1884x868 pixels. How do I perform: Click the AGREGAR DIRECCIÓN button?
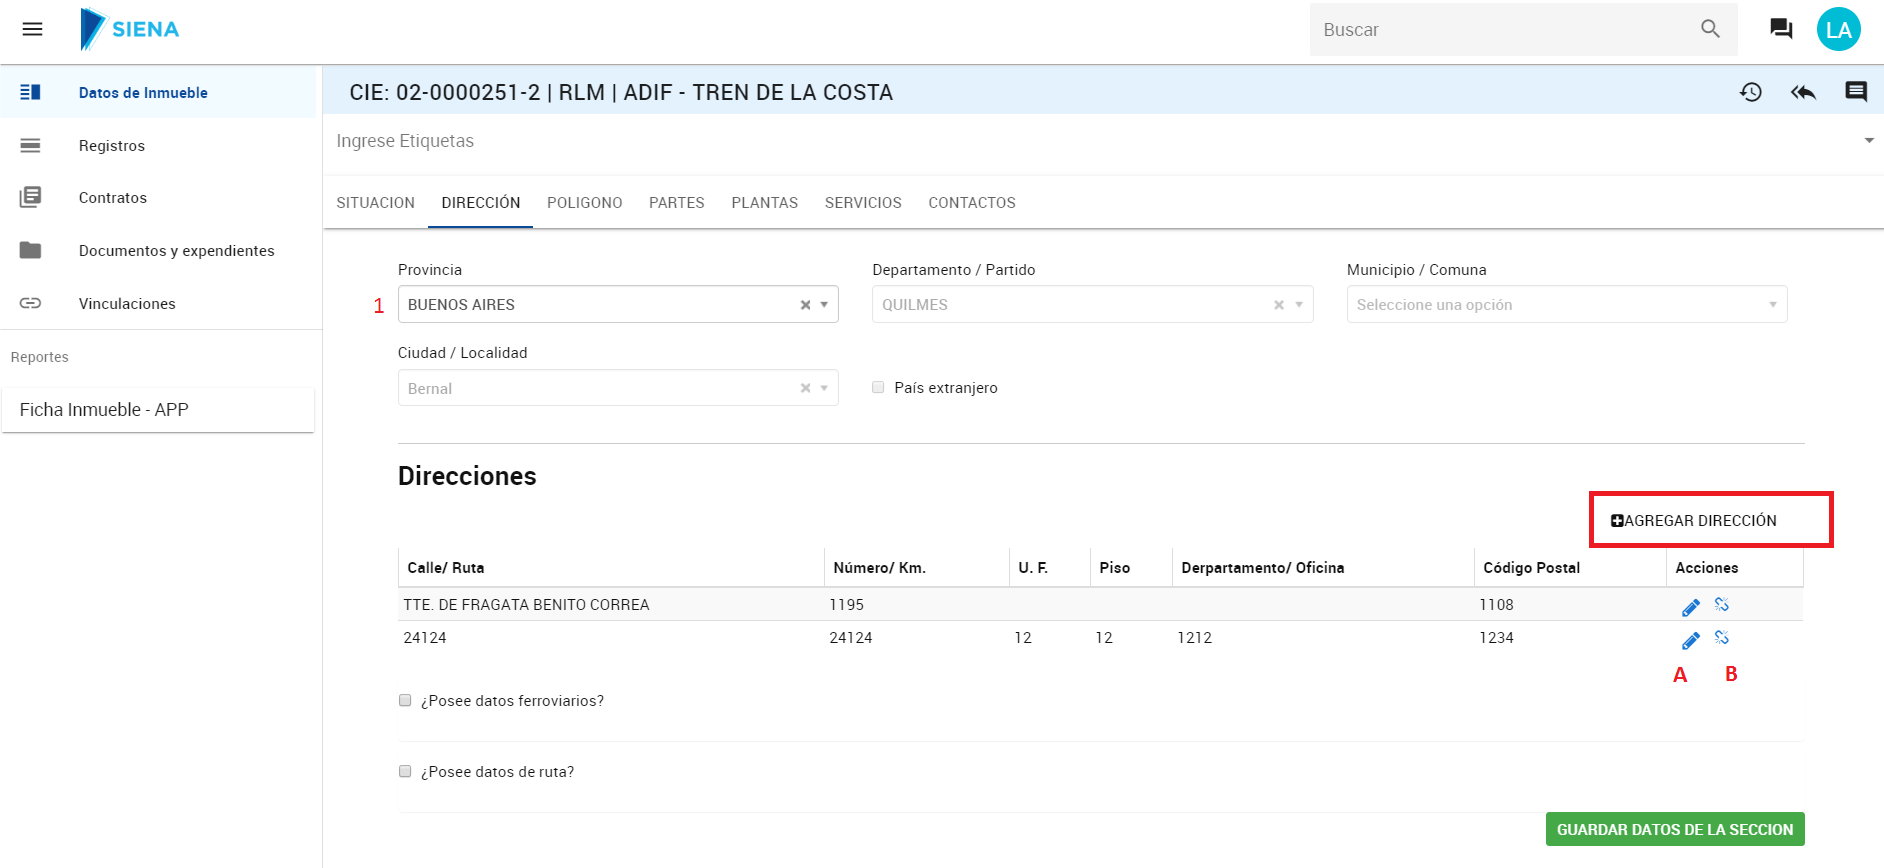pyautogui.click(x=1700, y=520)
